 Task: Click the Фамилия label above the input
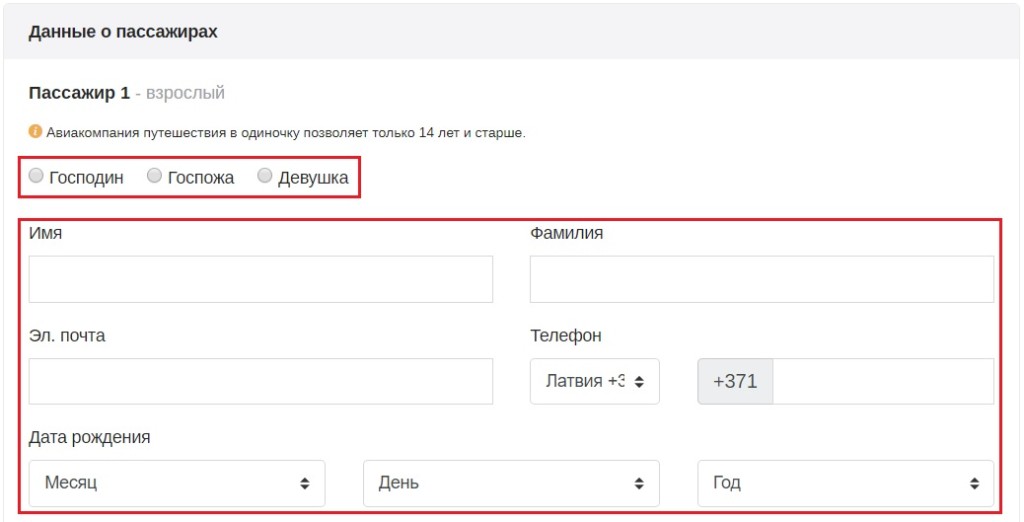(x=567, y=233)
